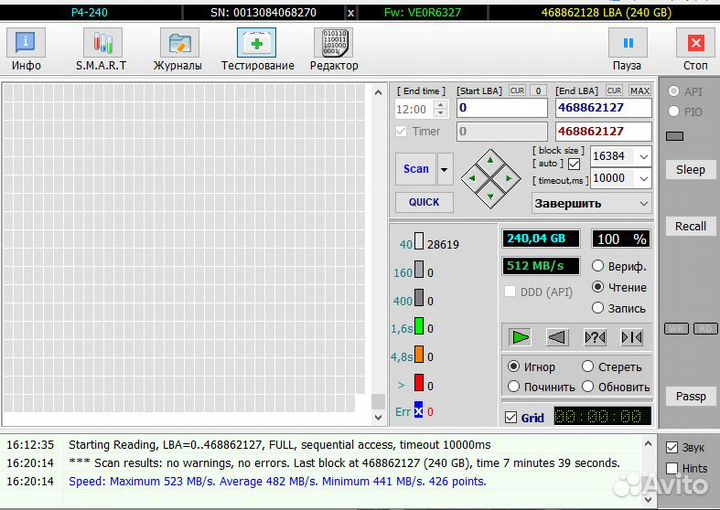The width and height of the screenshot is (720, 510).
Task: Toggle the Звук sound checkbox
Action: point(673,447)
